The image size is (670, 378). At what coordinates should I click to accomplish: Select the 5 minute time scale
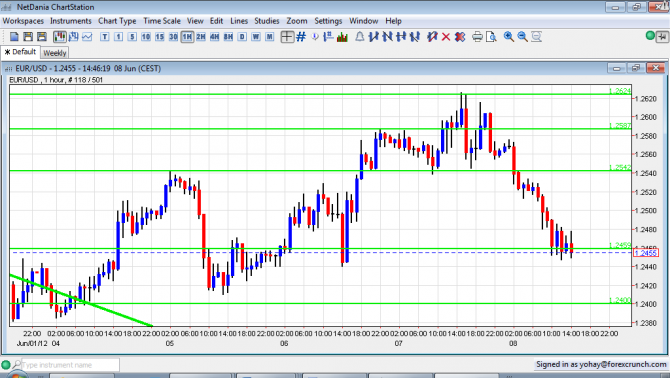(x=132, y=37)
